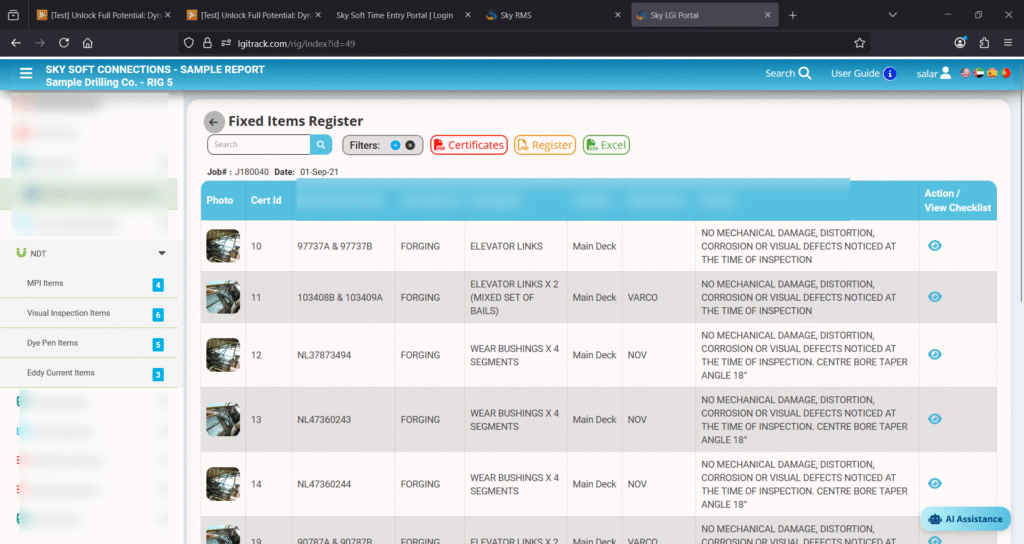This screenshot has height=544, width=1024.
Task: View checklist for Cert Id 11
Action: click(x=935, y=296)
